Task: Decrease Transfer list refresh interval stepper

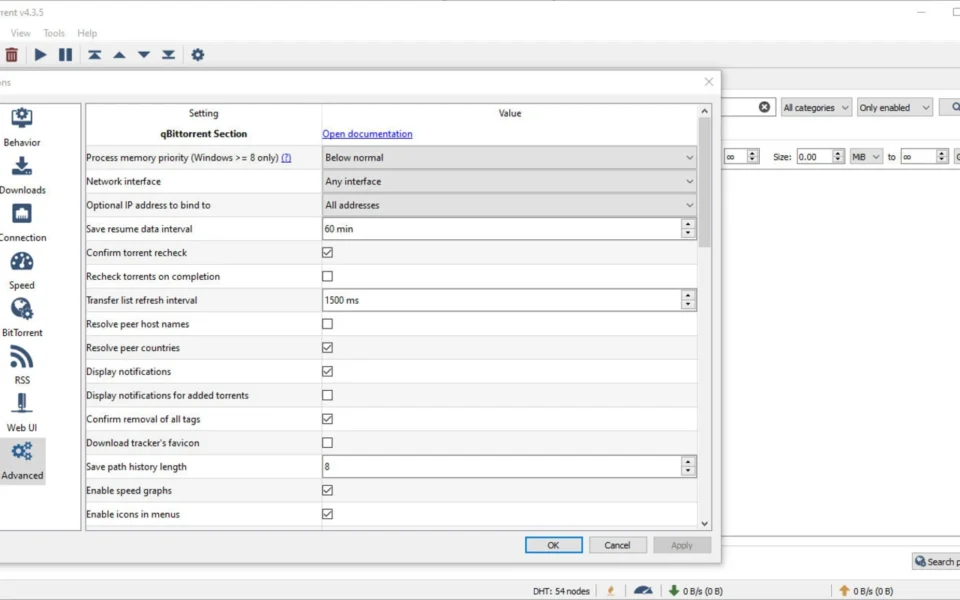Action: coord(688,305)
